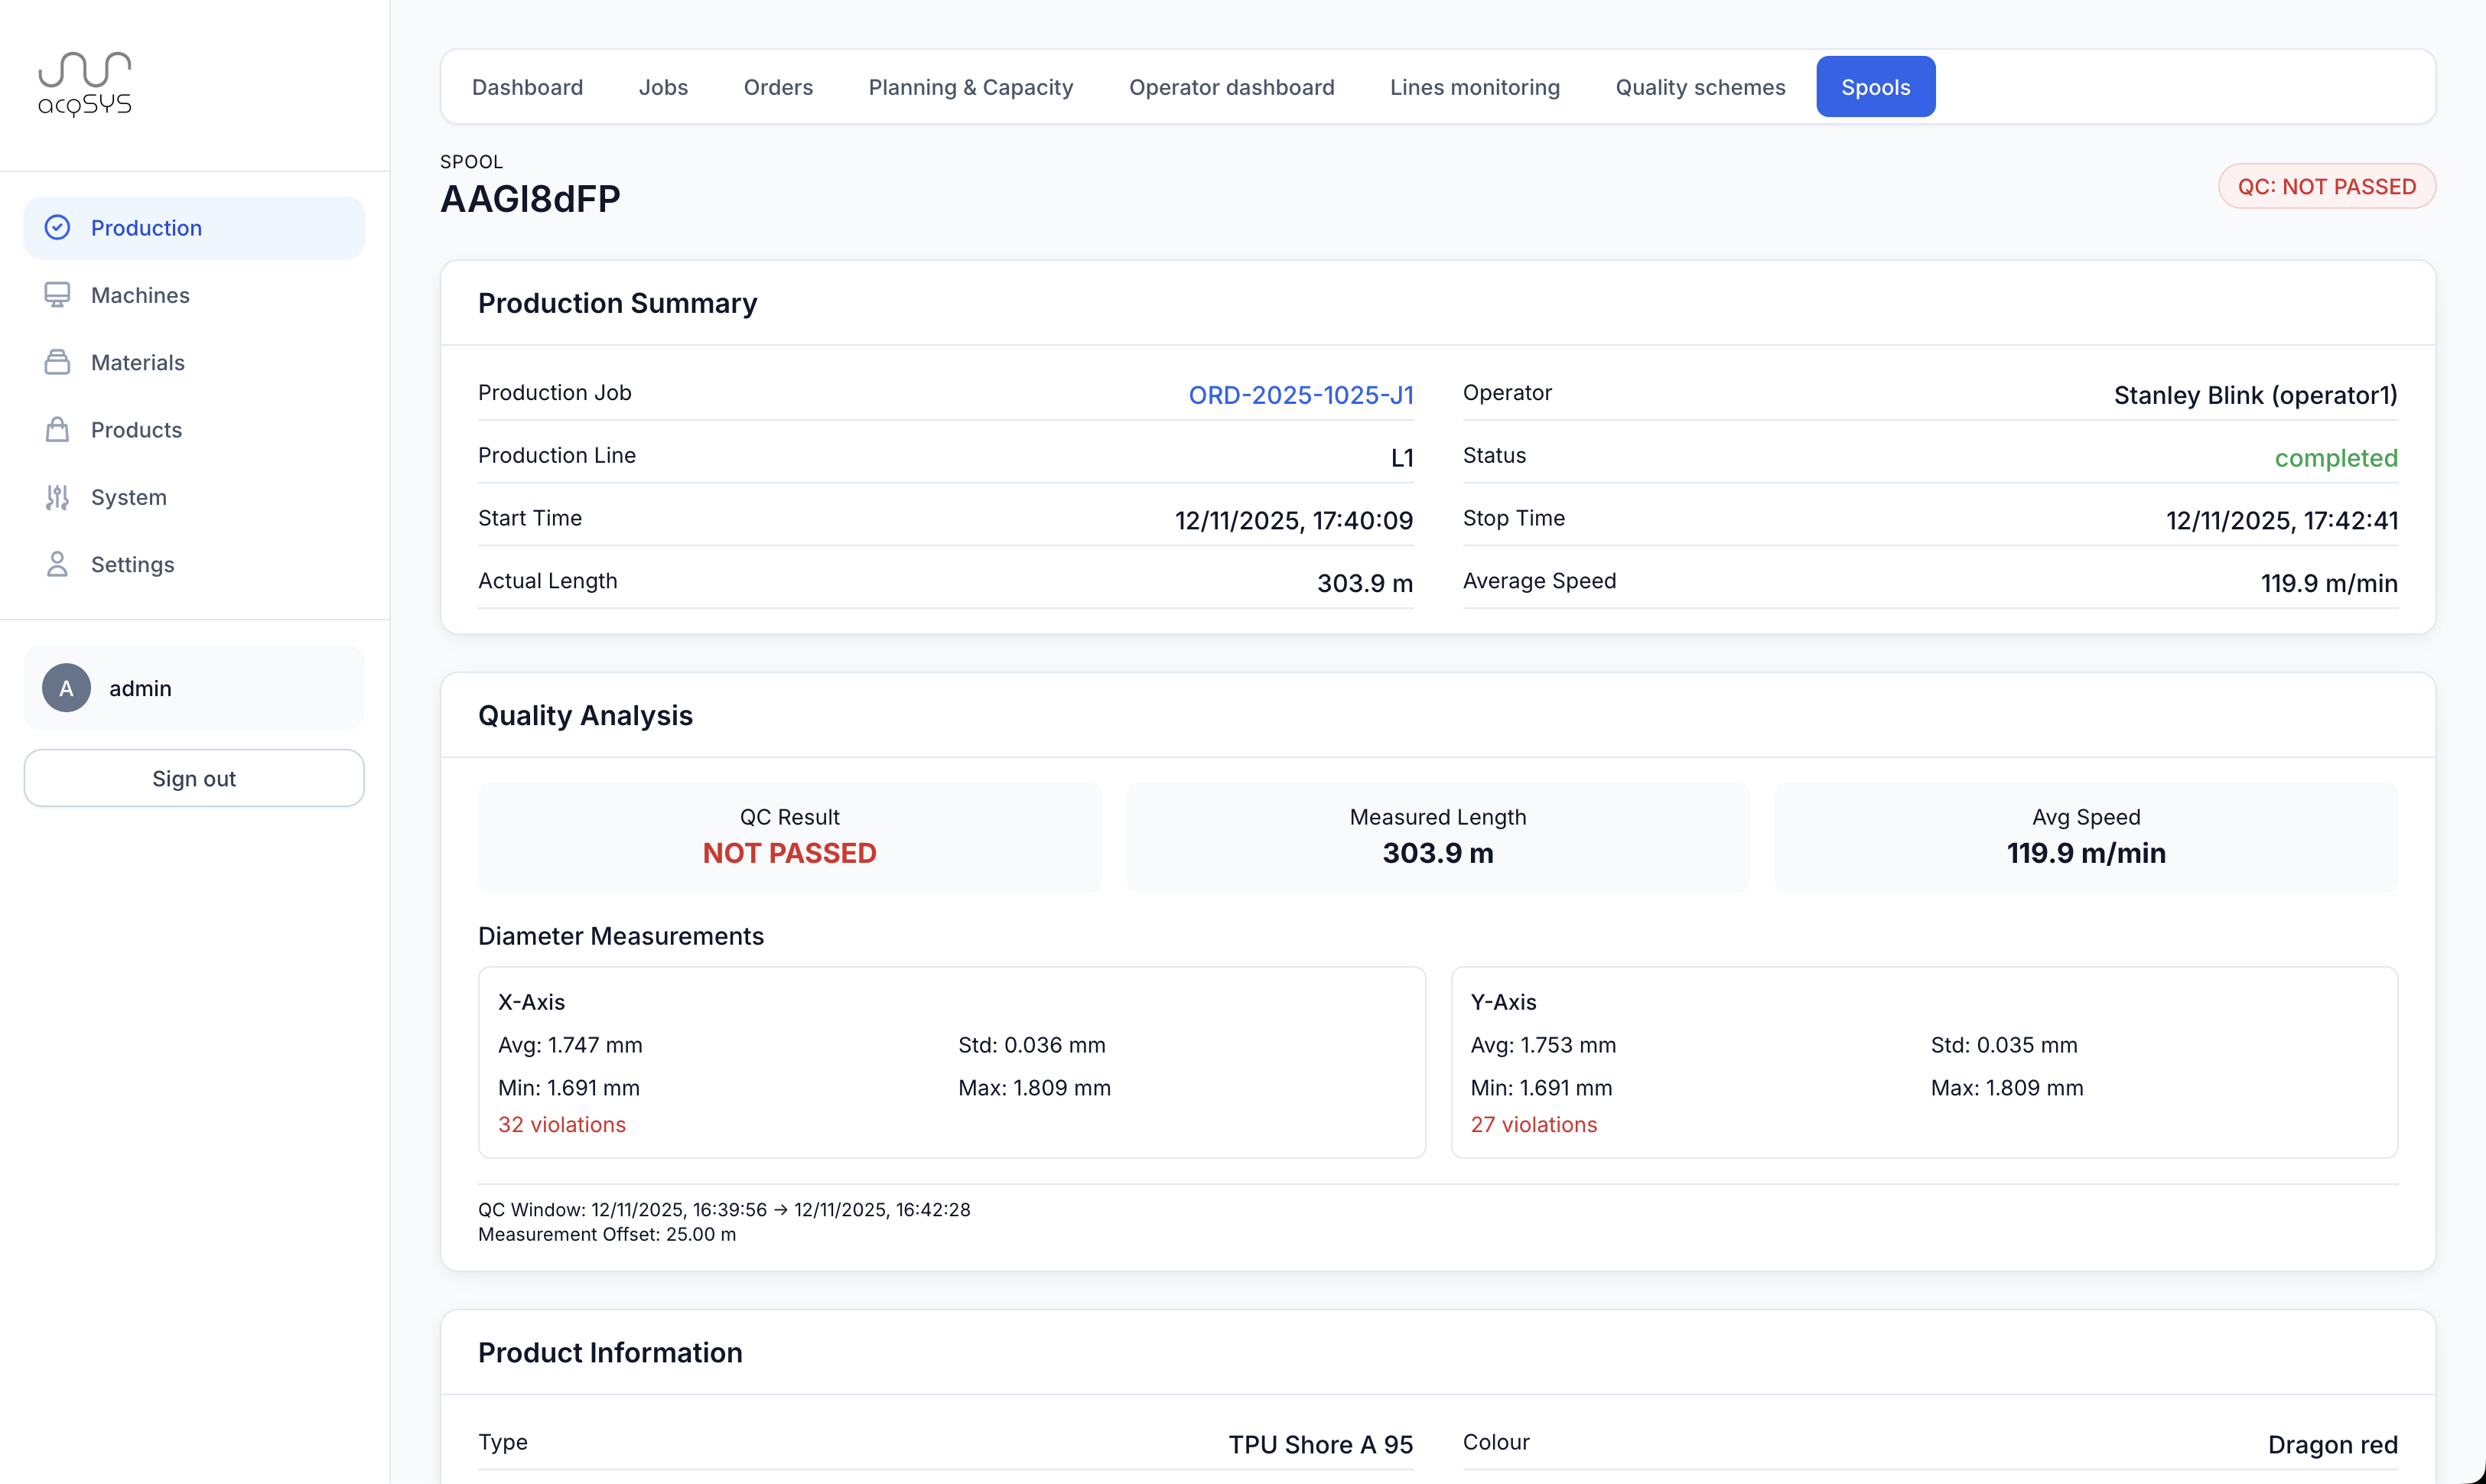Open production job ORD-2025-1025-J1
Image resolution: width=2486 pixels, height=1484 pixels.
(1300, 395)
